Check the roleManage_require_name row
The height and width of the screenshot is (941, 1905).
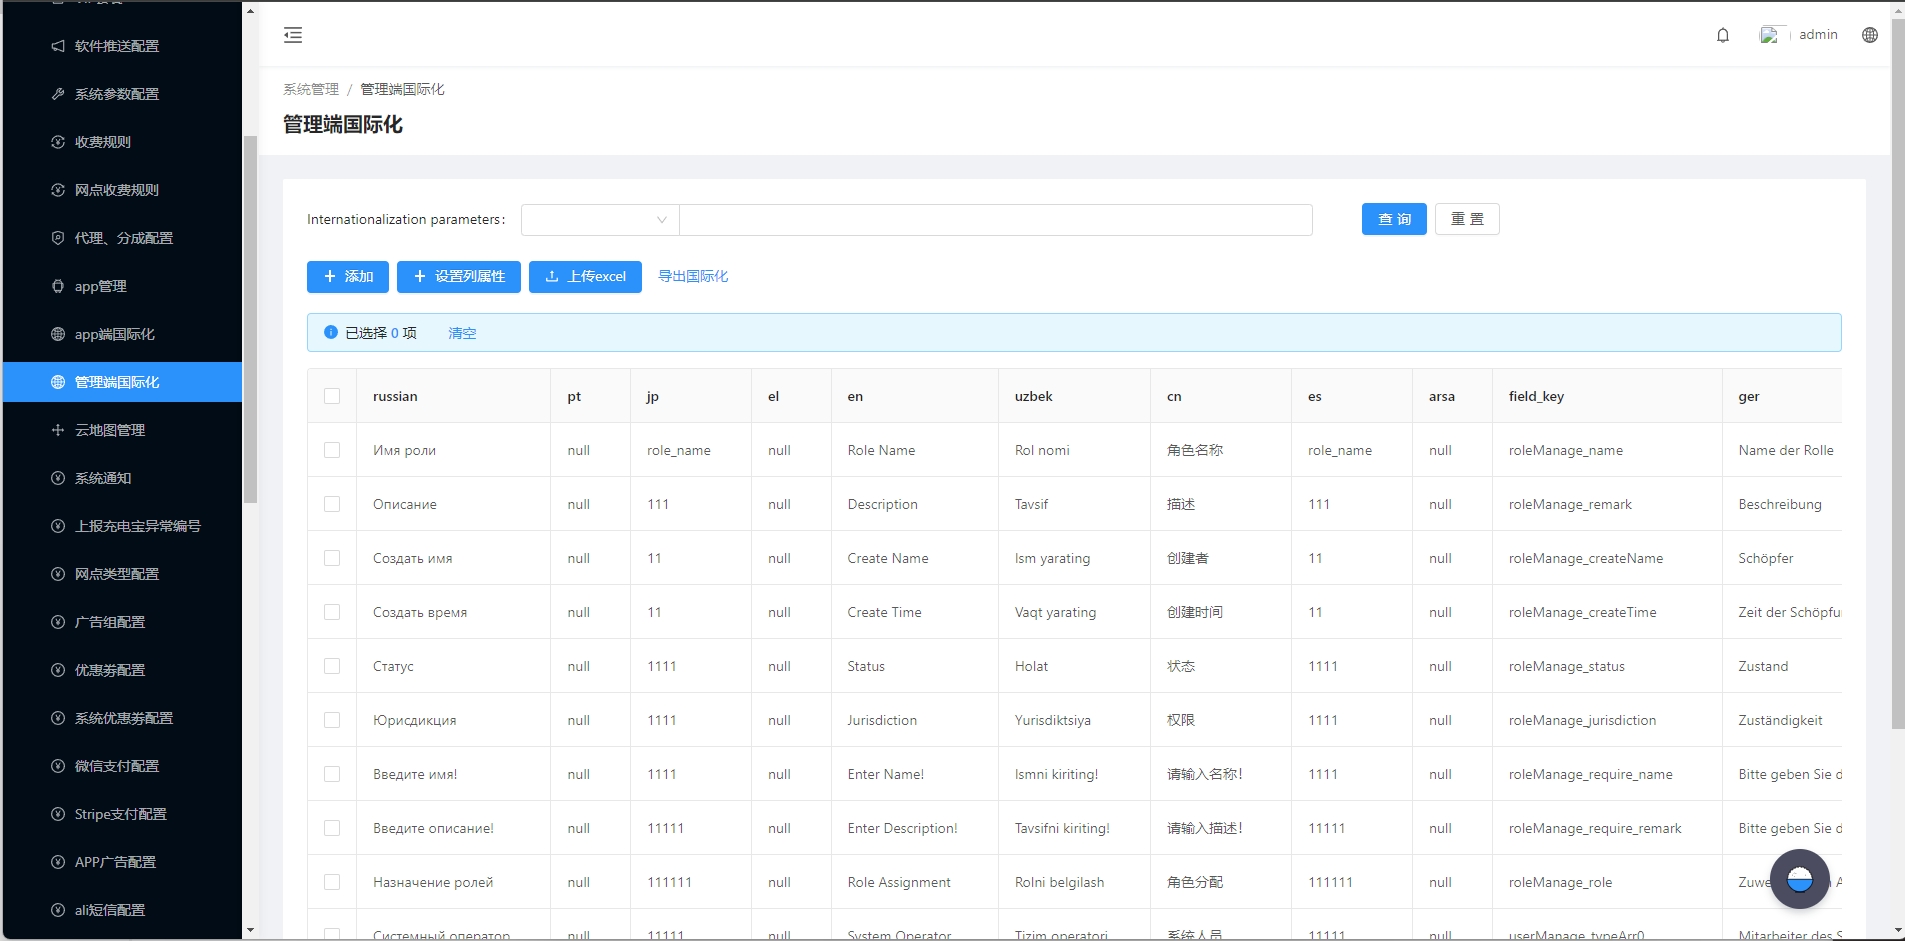coord(332,774)
